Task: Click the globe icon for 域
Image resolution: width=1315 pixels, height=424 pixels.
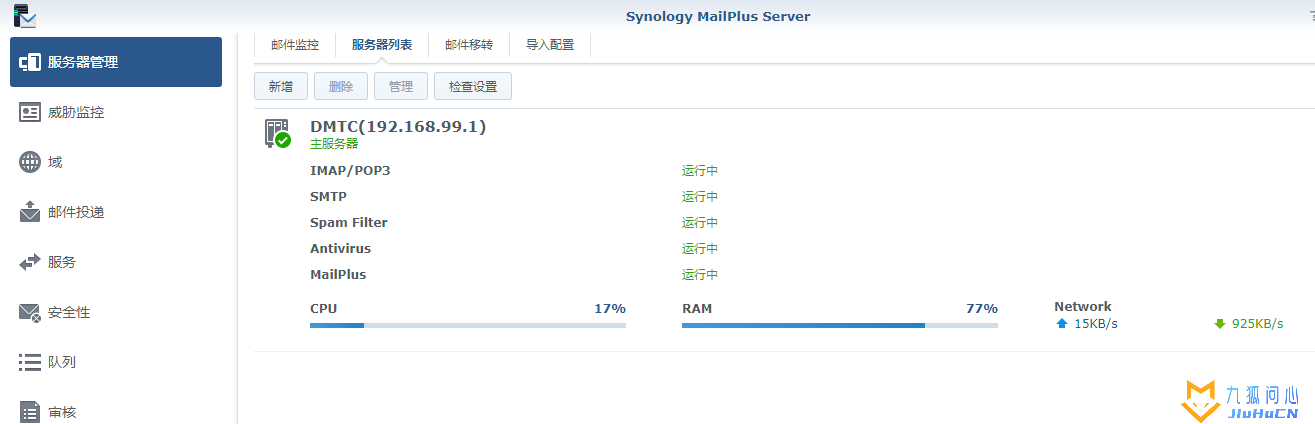Action: (x=30, y=162)
